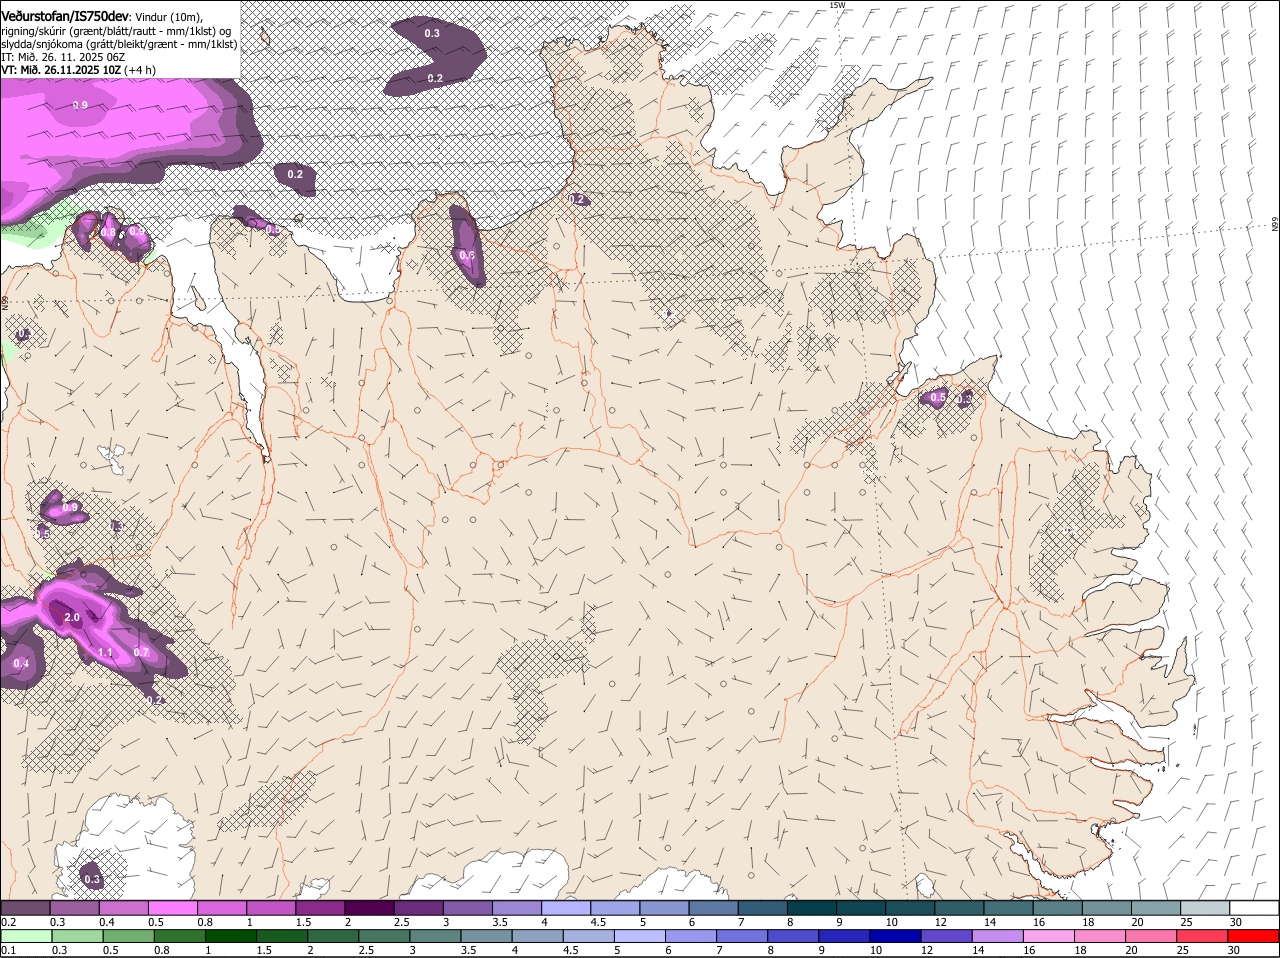Click the 1.1 precipitation value on the map
1280x958 pixels.
coord(105,652)
